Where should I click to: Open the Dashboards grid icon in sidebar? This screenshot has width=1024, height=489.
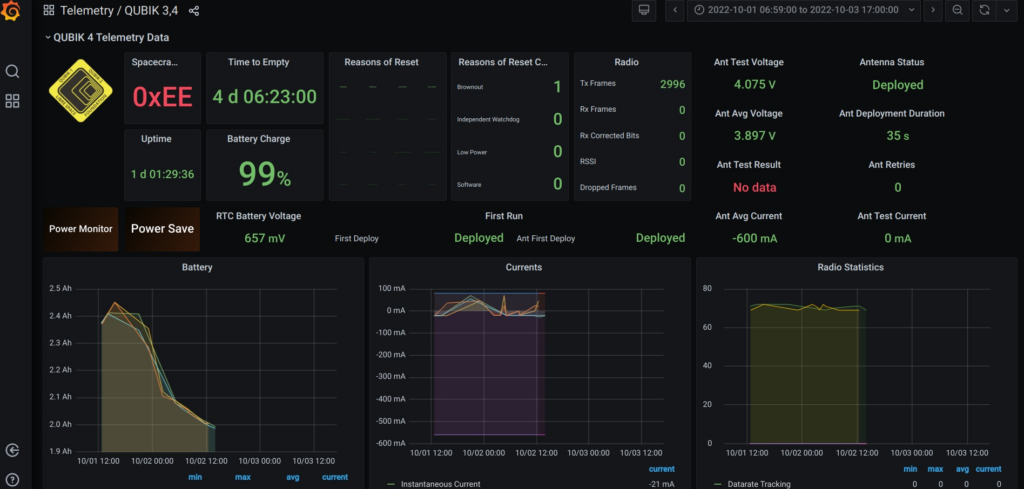(x=13, y=101)
